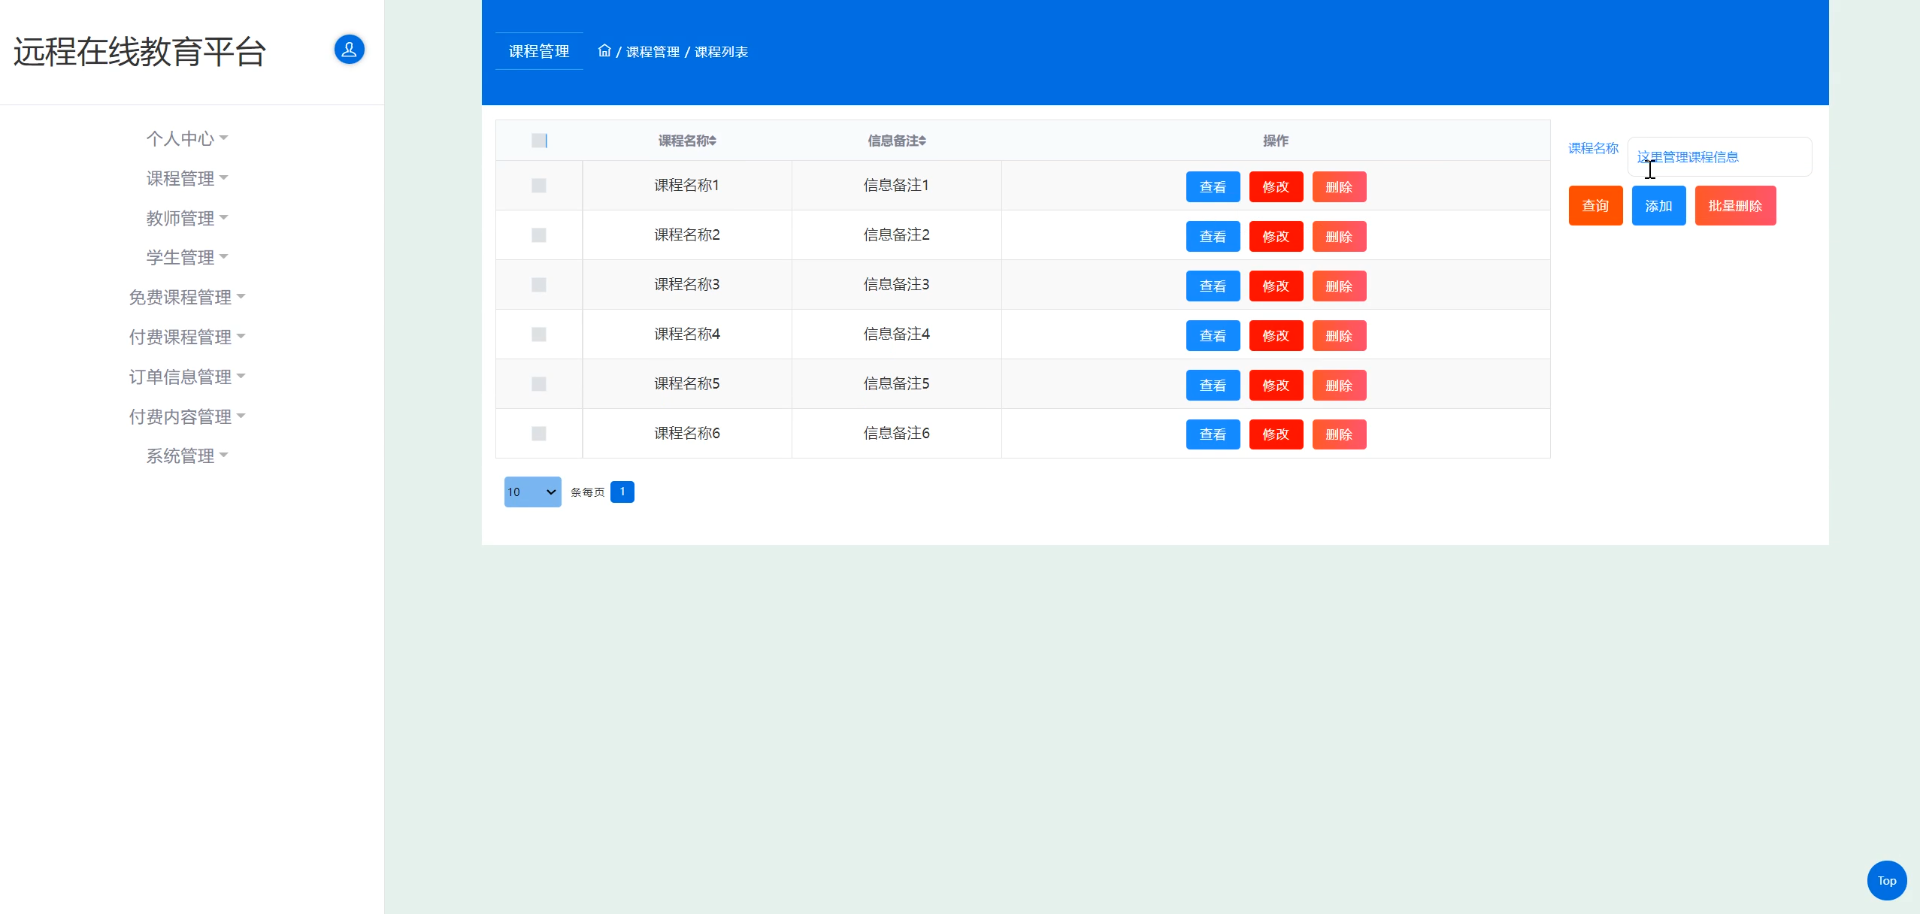This screenshot has height=914, width=1920.
Task: Jump back up with the Top button
Action: coord(1887,881)
